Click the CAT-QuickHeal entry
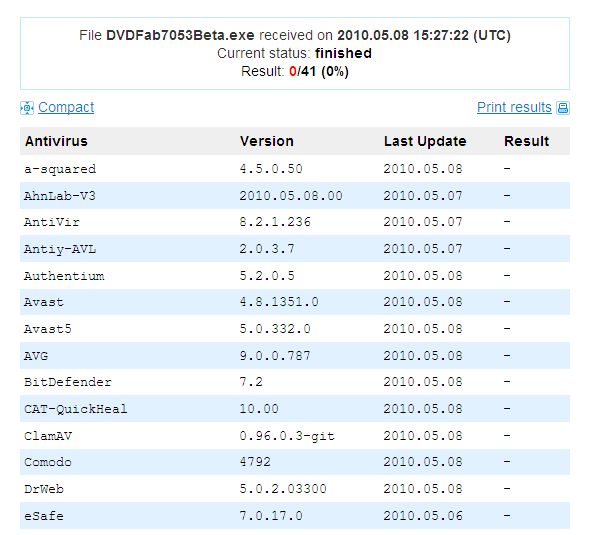The width and height of the screenshot is (598, 535). (76, 409)
